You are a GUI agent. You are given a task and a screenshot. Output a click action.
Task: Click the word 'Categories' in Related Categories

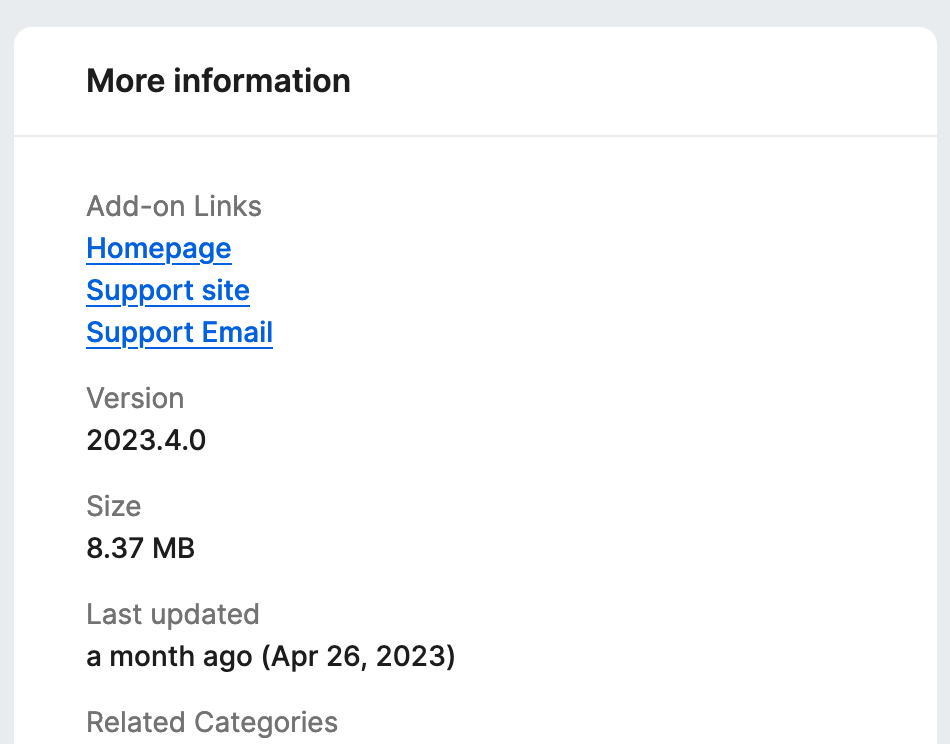[266, 723]
